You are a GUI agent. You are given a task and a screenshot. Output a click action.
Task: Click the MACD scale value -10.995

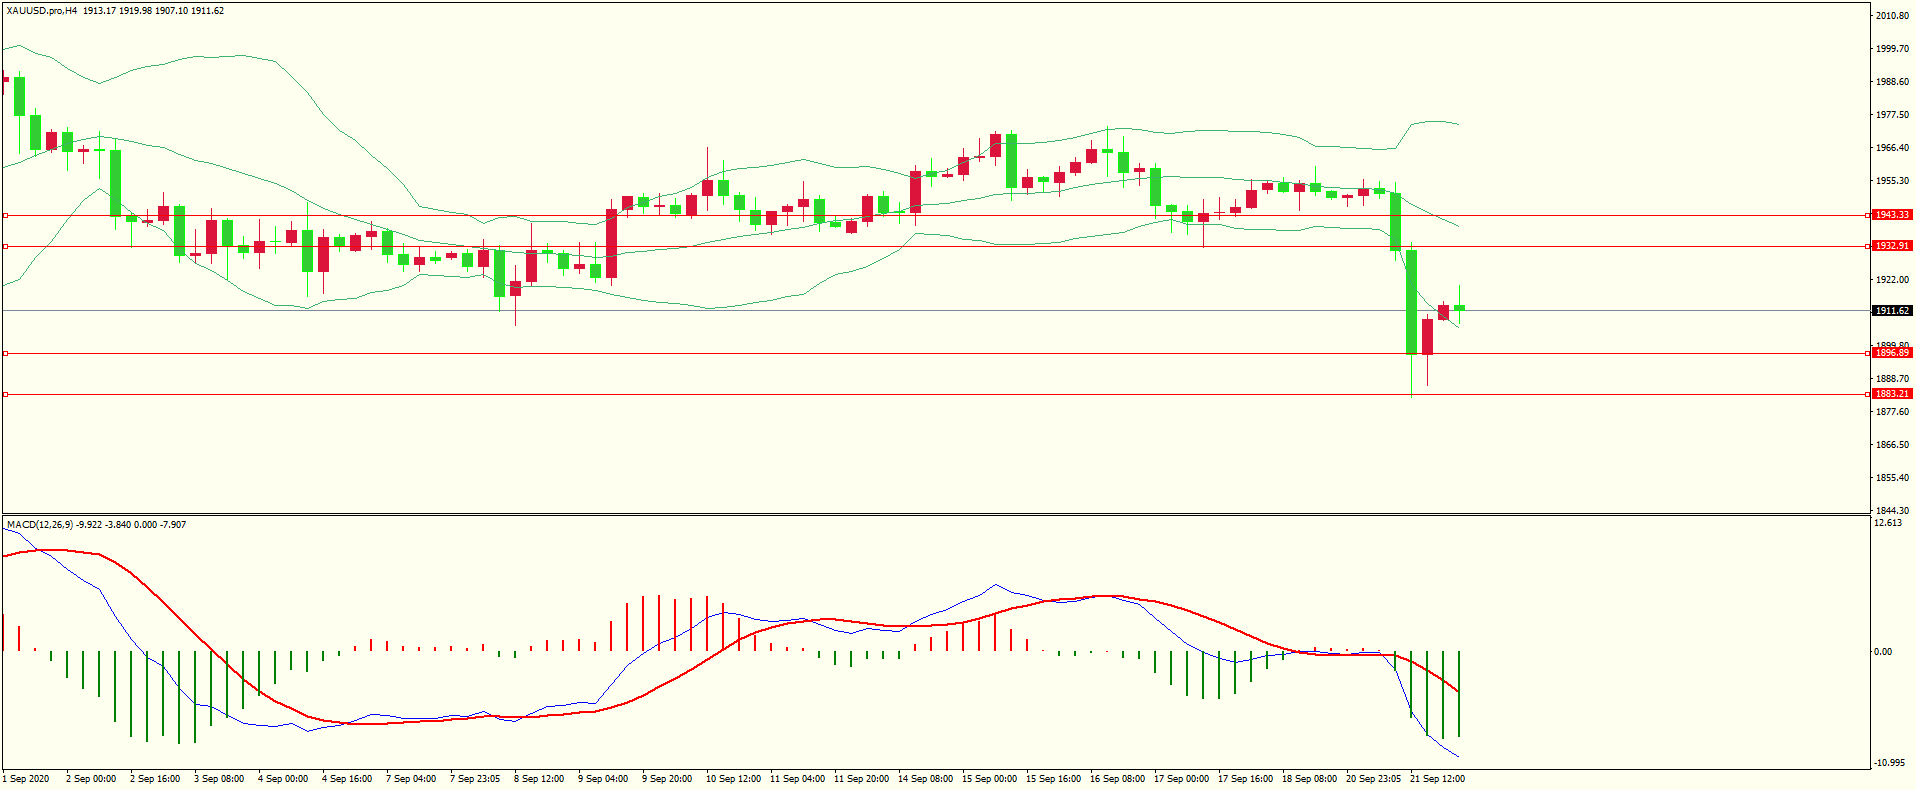[1890, 762]
